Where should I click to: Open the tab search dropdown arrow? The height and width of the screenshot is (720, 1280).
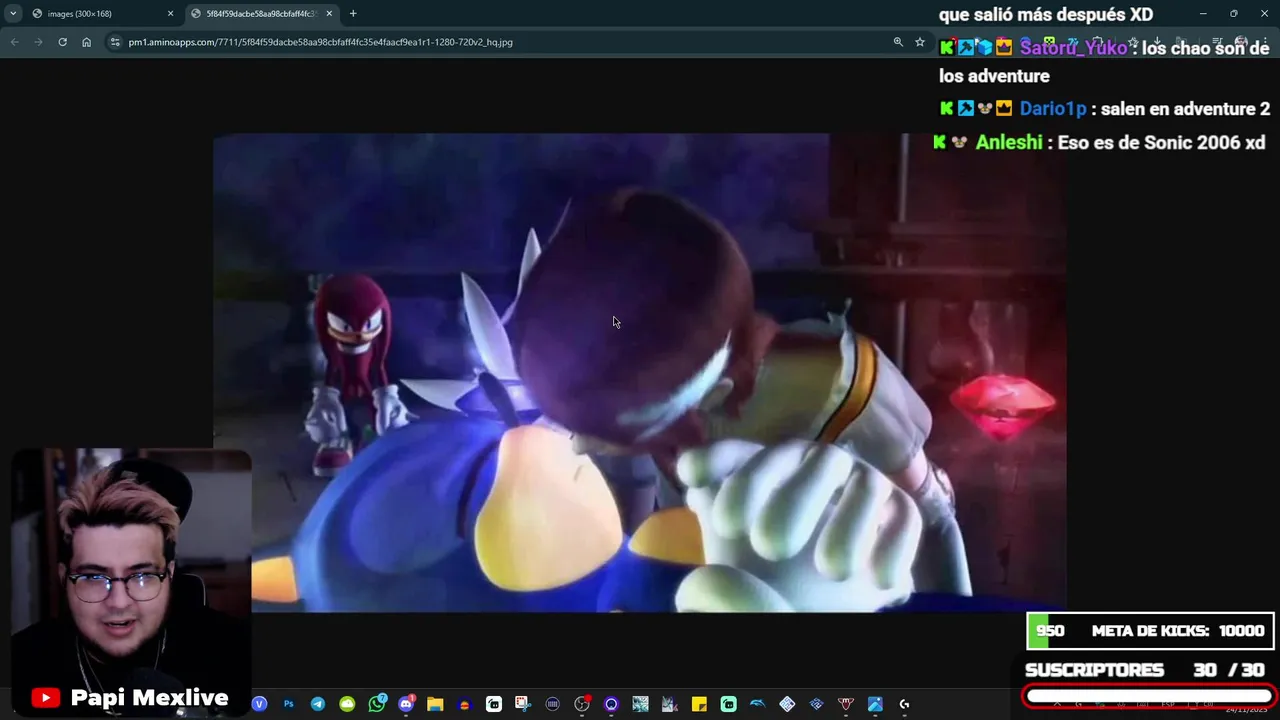coord(13,13)
